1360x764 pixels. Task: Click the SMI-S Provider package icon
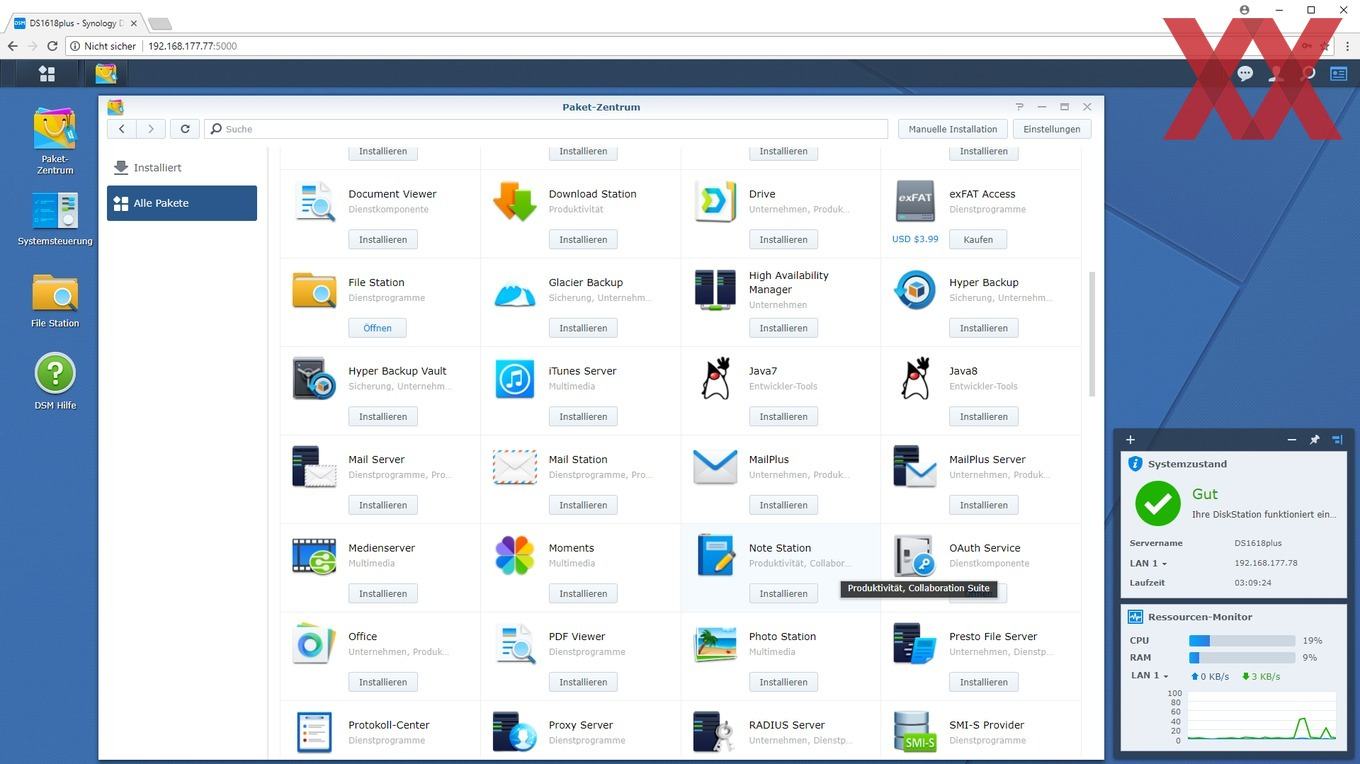(915, 732)
